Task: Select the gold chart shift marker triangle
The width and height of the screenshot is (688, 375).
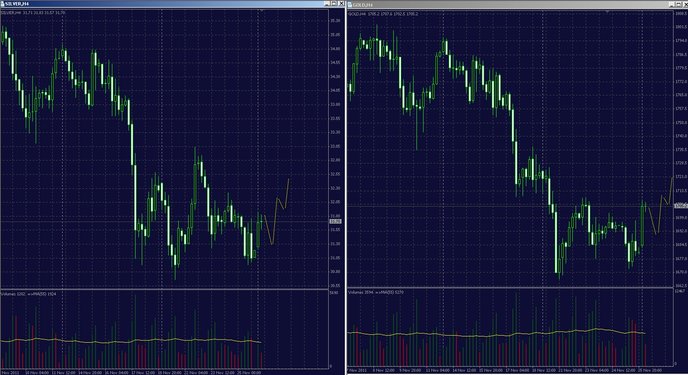Action: [607, 12]
